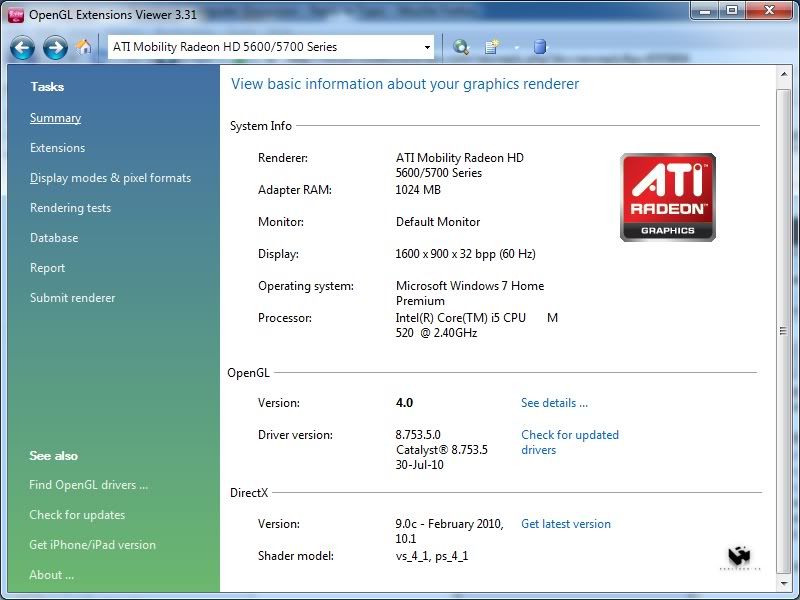
Task: Click Check for updates link
Action: point(77,515)
